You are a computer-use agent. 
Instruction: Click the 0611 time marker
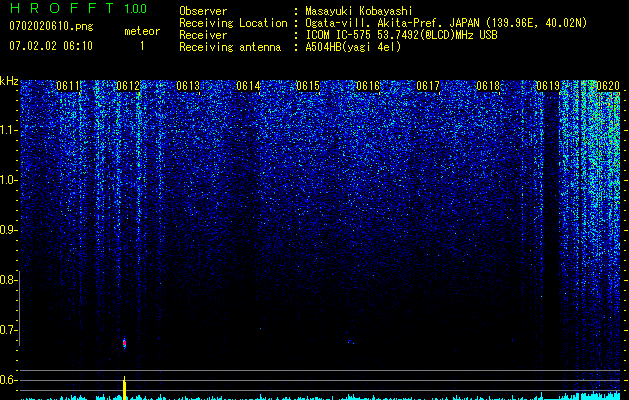68,86
